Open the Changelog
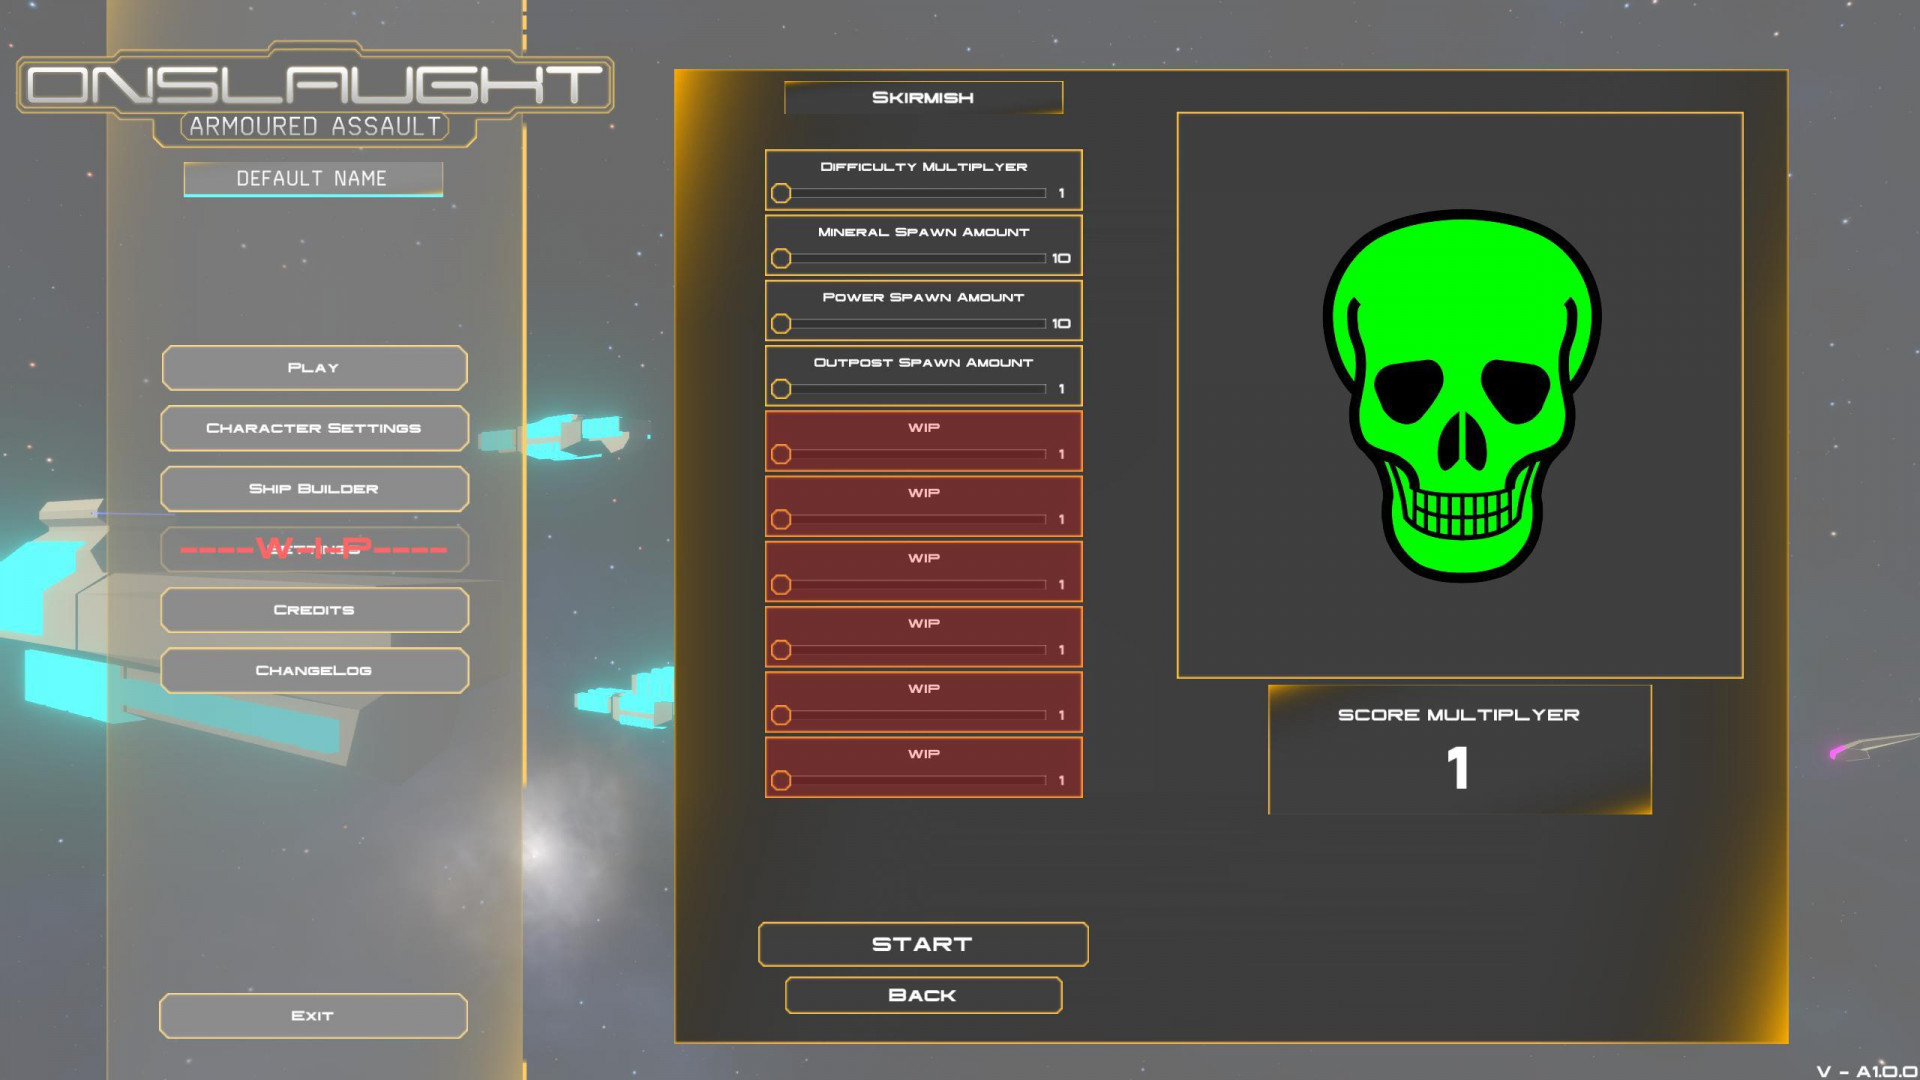Viewport: 1920px width, 1080px height. coord(314,670)
